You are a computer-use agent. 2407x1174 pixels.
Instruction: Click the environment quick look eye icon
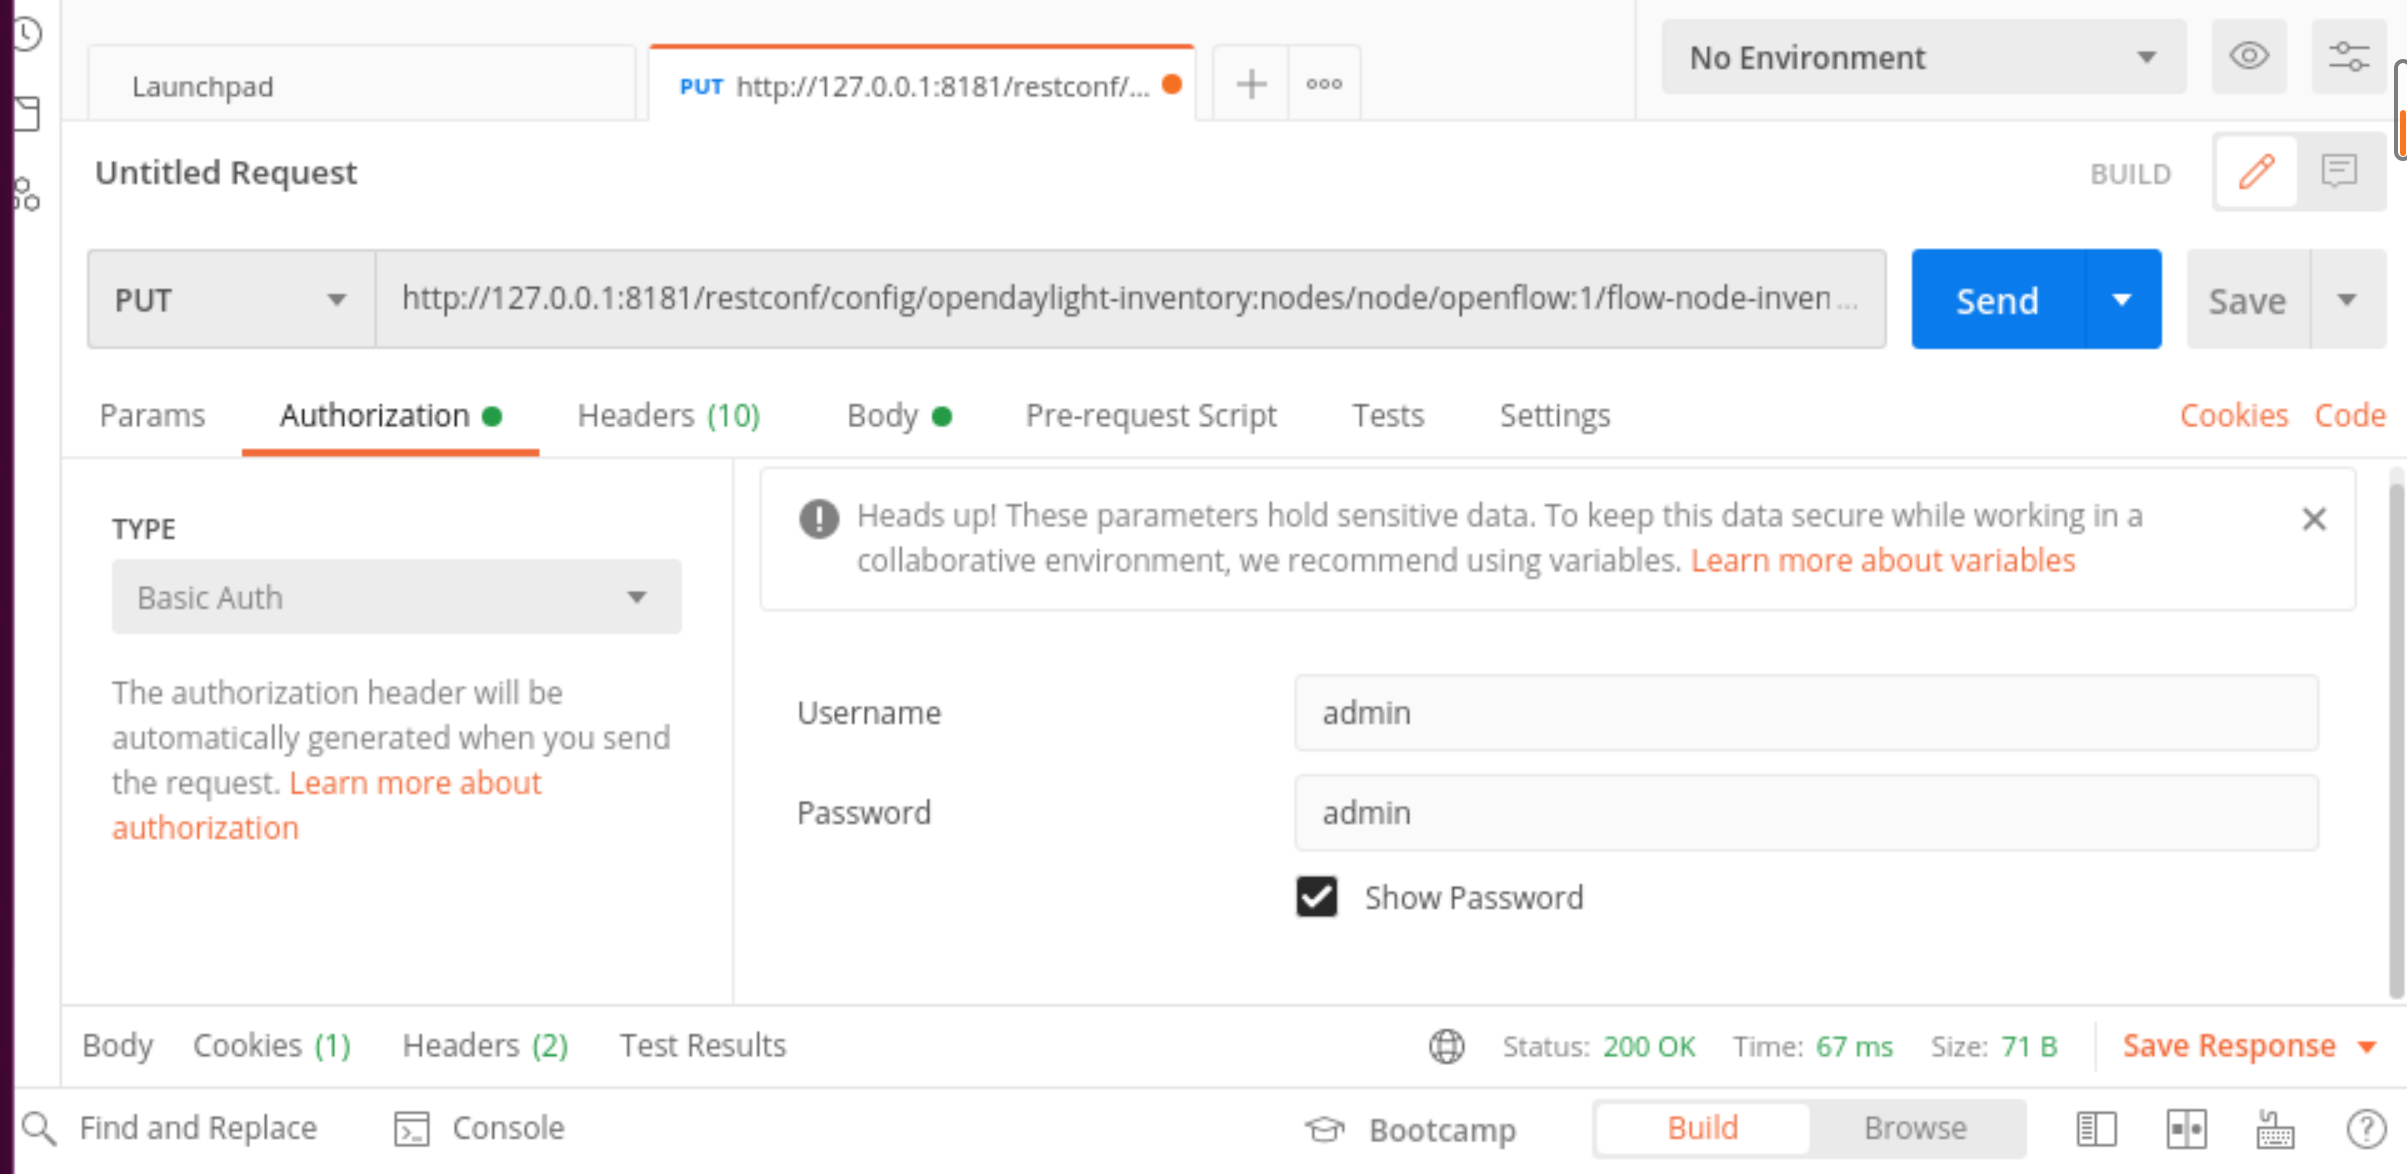2248,57
